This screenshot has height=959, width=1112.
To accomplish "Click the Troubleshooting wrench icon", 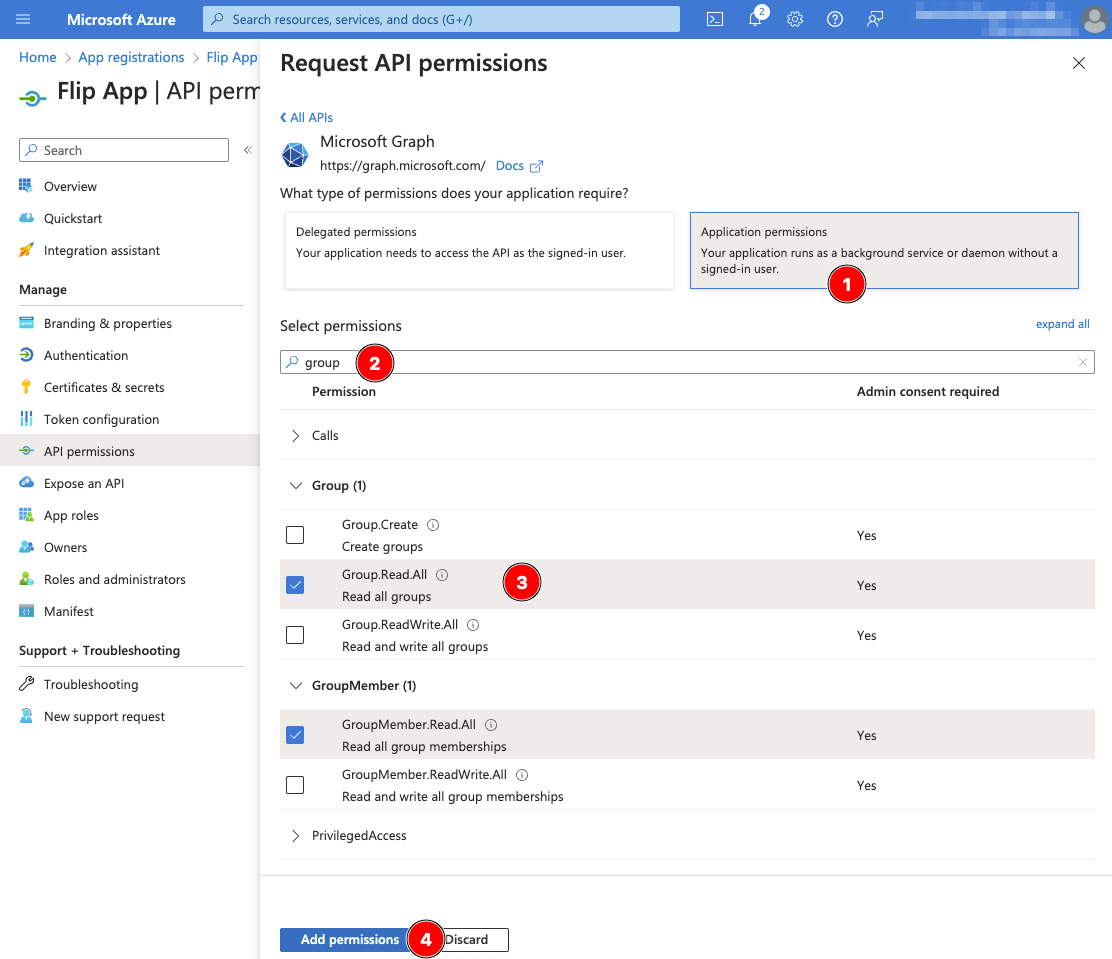I will pos(26,684).
